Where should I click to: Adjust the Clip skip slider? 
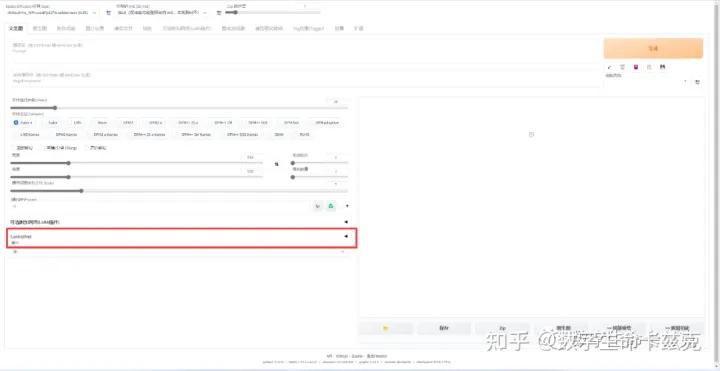(x=273, y=13)
